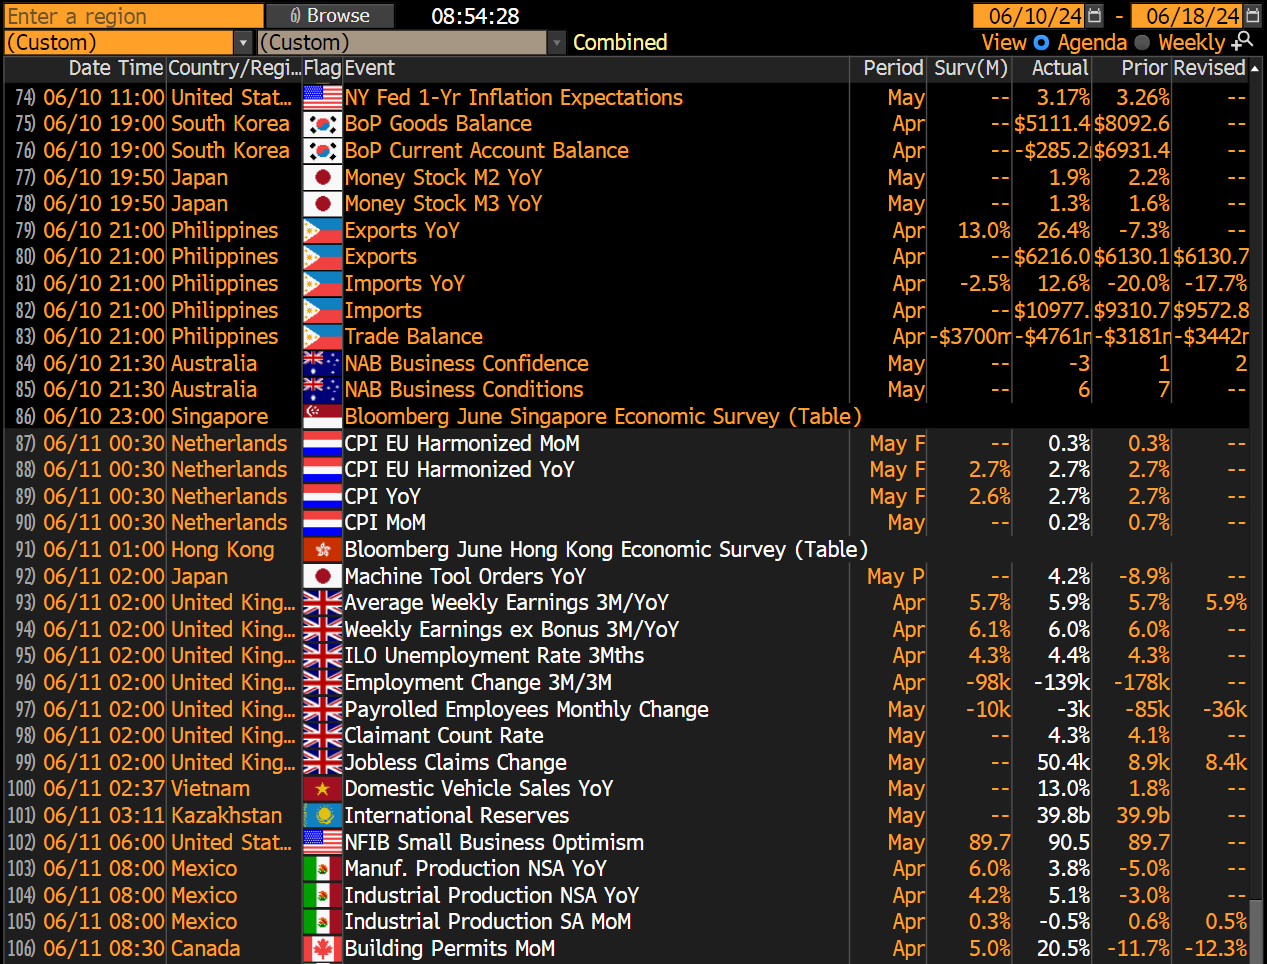The image size is (1267, 964).
Task: Click the Philippines flag beside Trade Balance
Action: coord(322,337)
